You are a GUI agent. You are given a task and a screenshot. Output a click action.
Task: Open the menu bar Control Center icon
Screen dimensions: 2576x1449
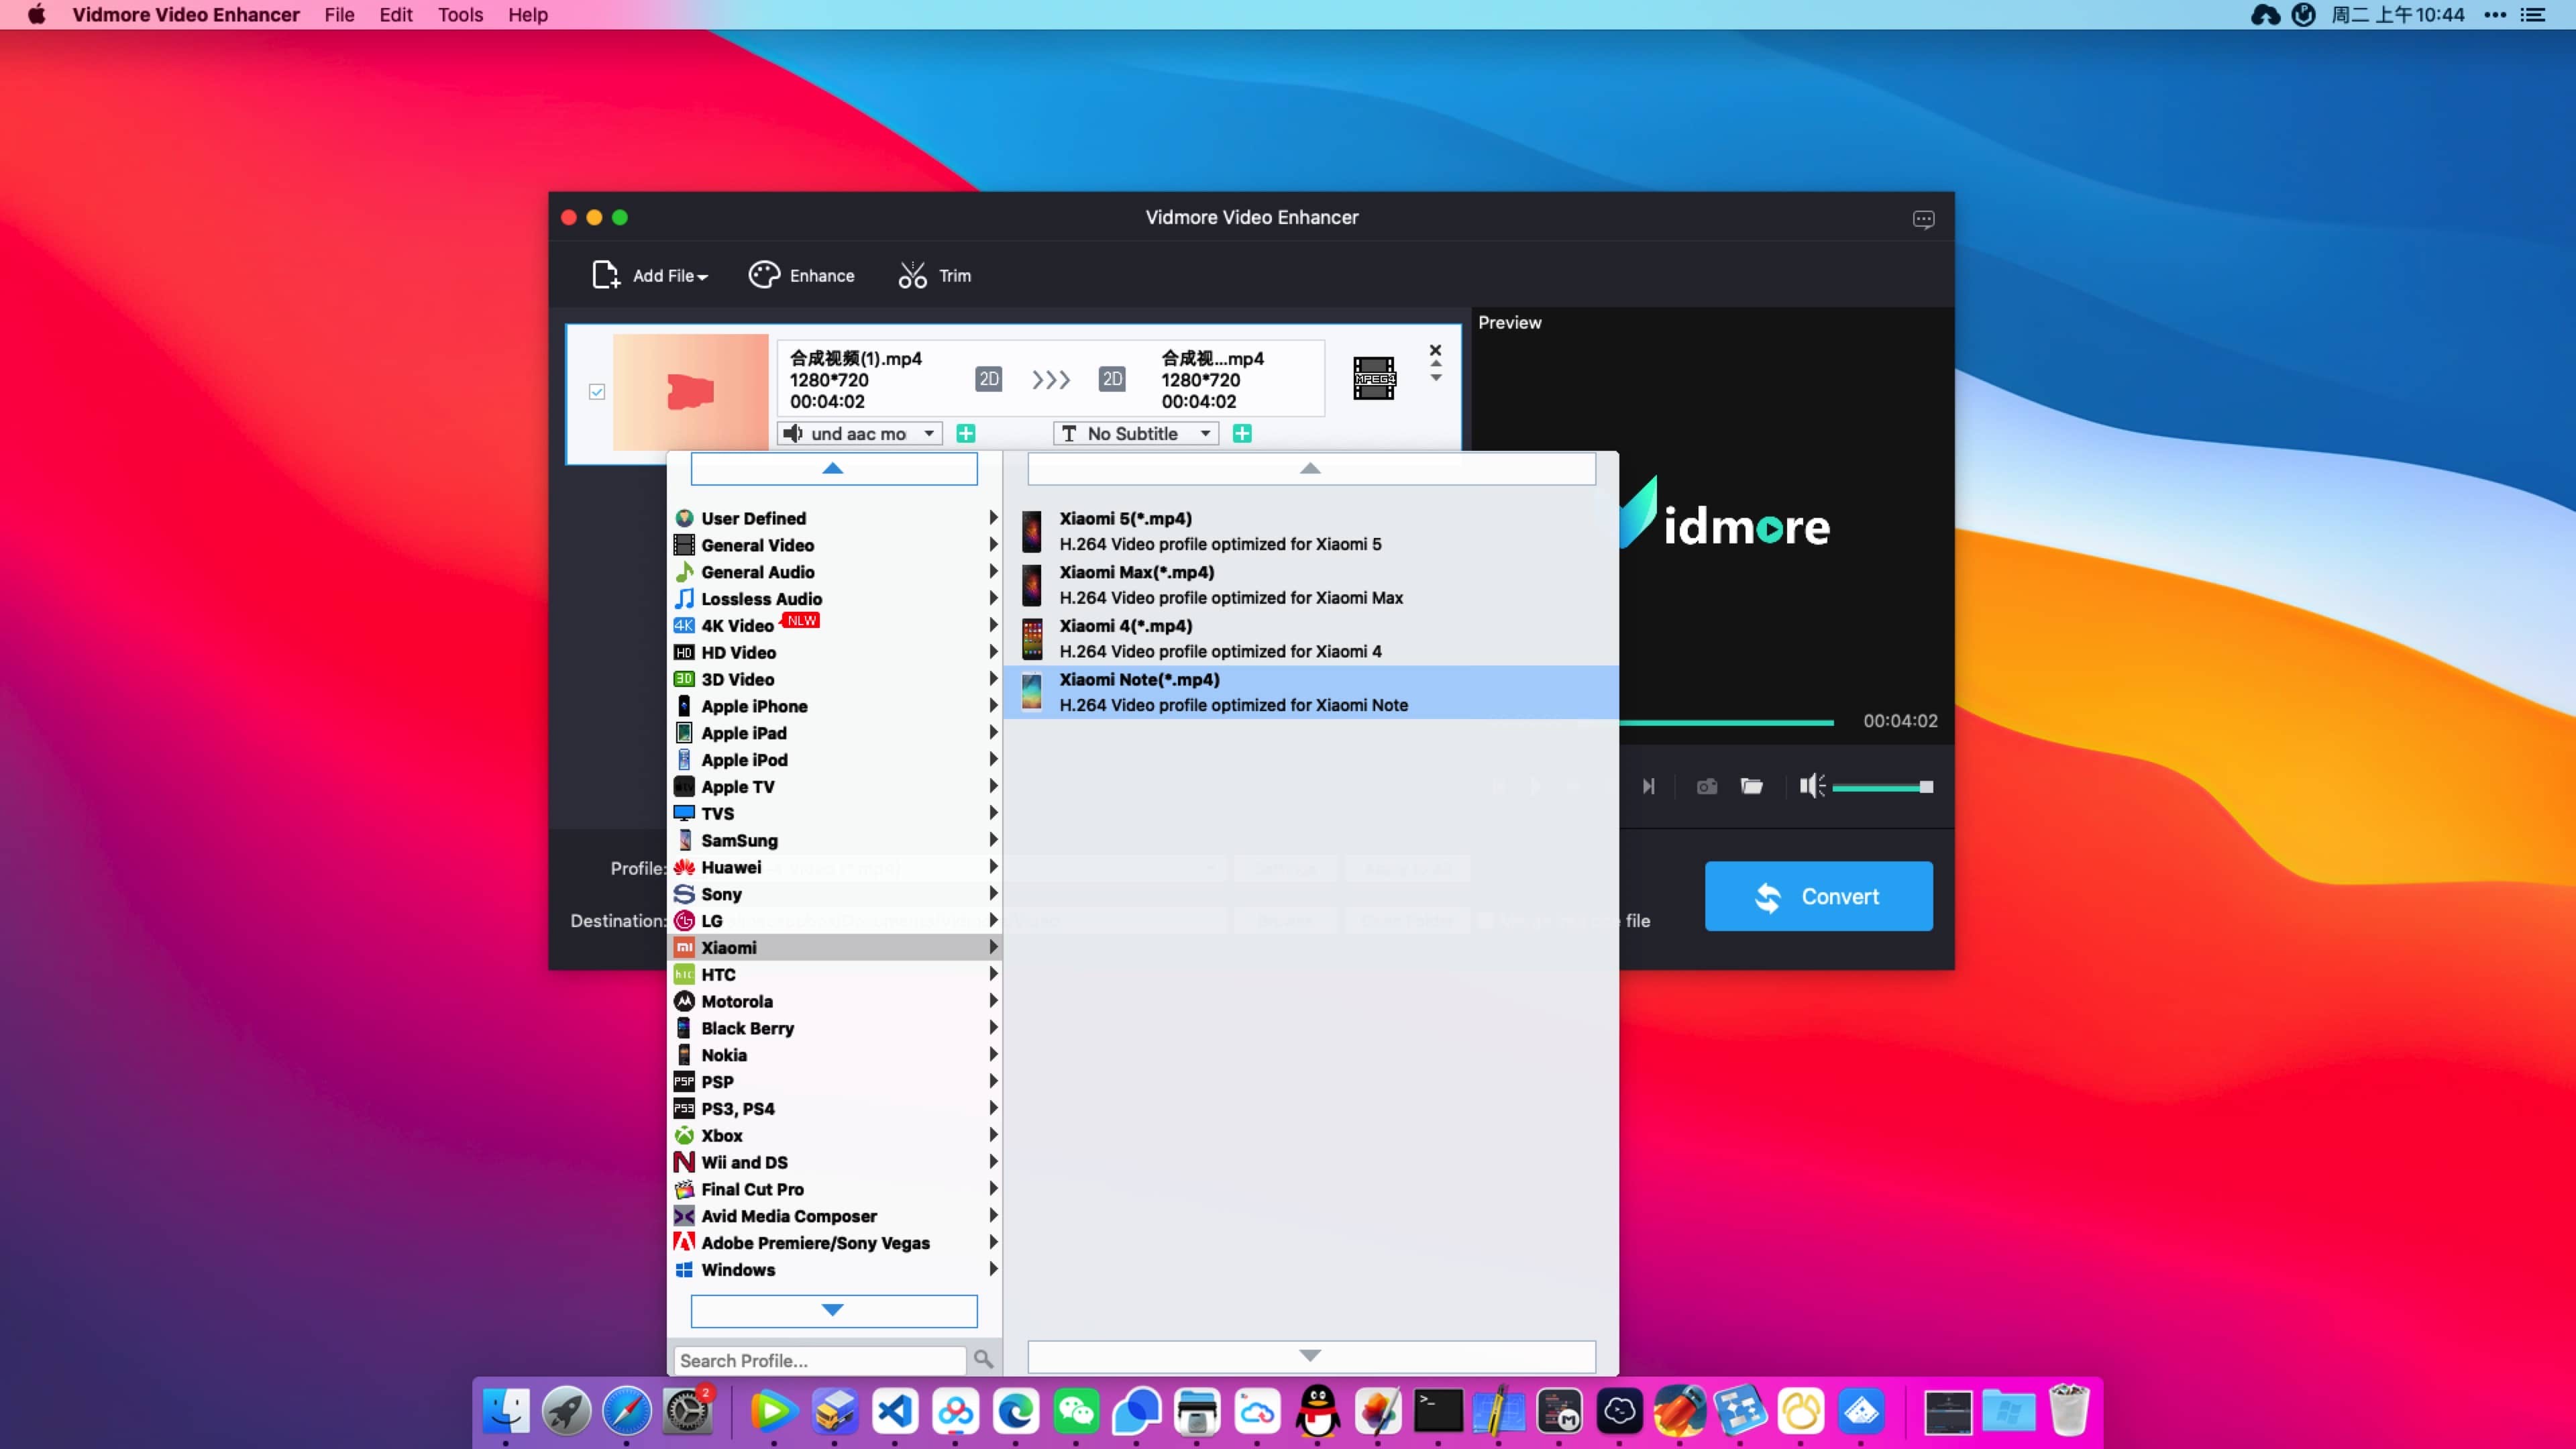tap(2532, 15)
